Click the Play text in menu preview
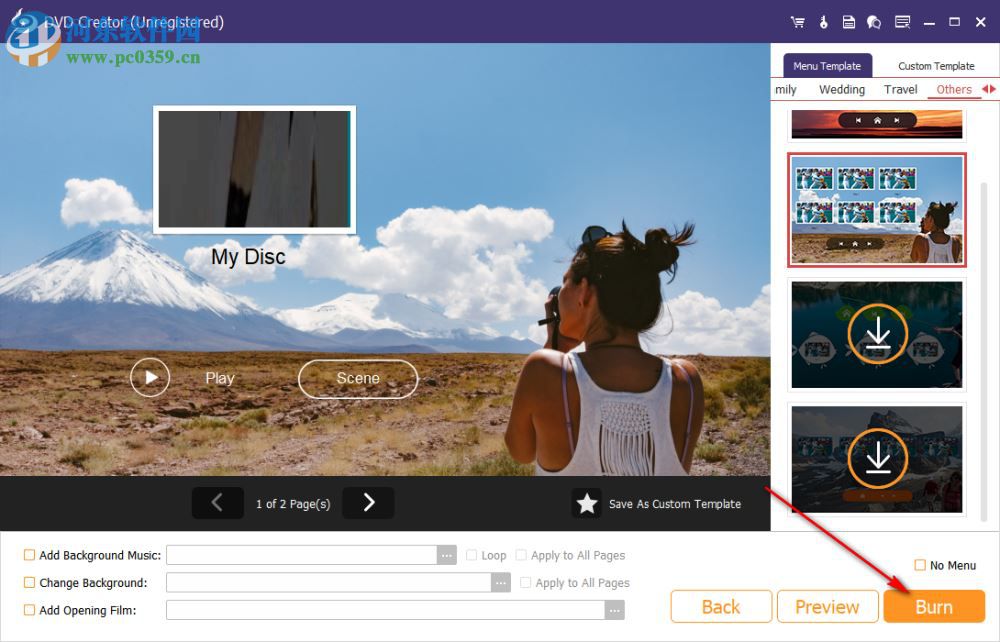 coord(220,378)
